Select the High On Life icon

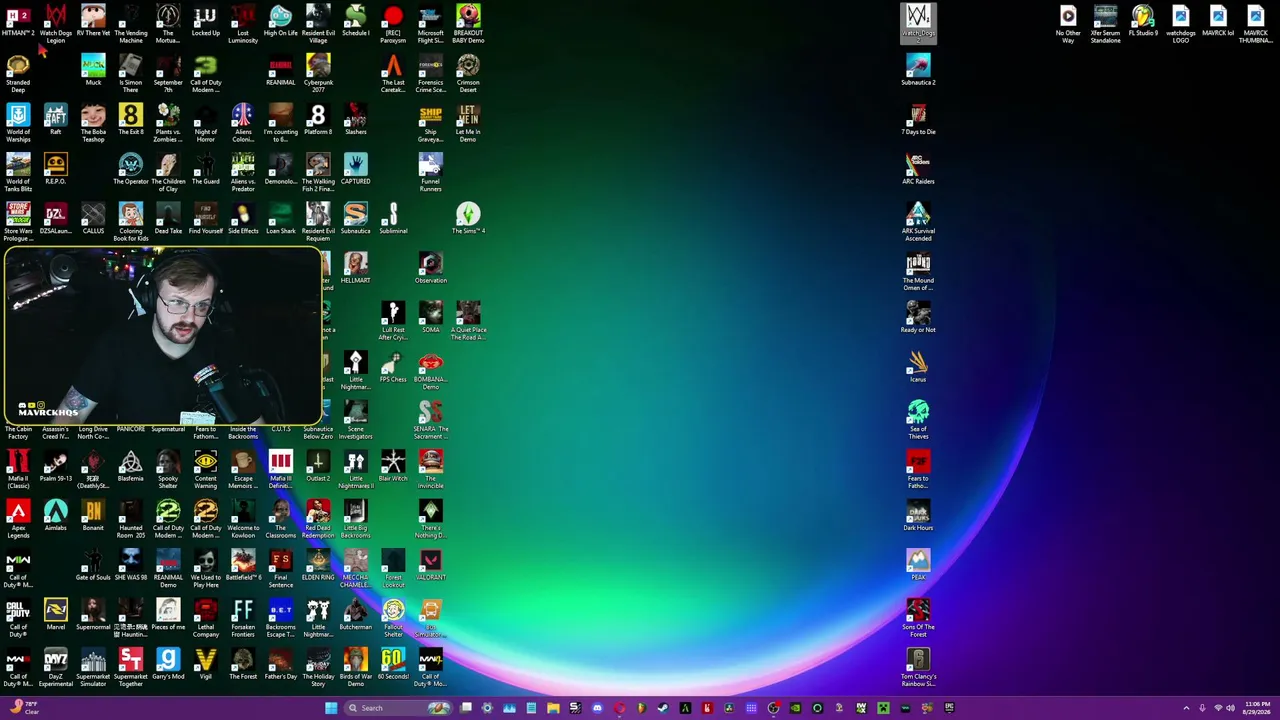click(x=280, y=23)
